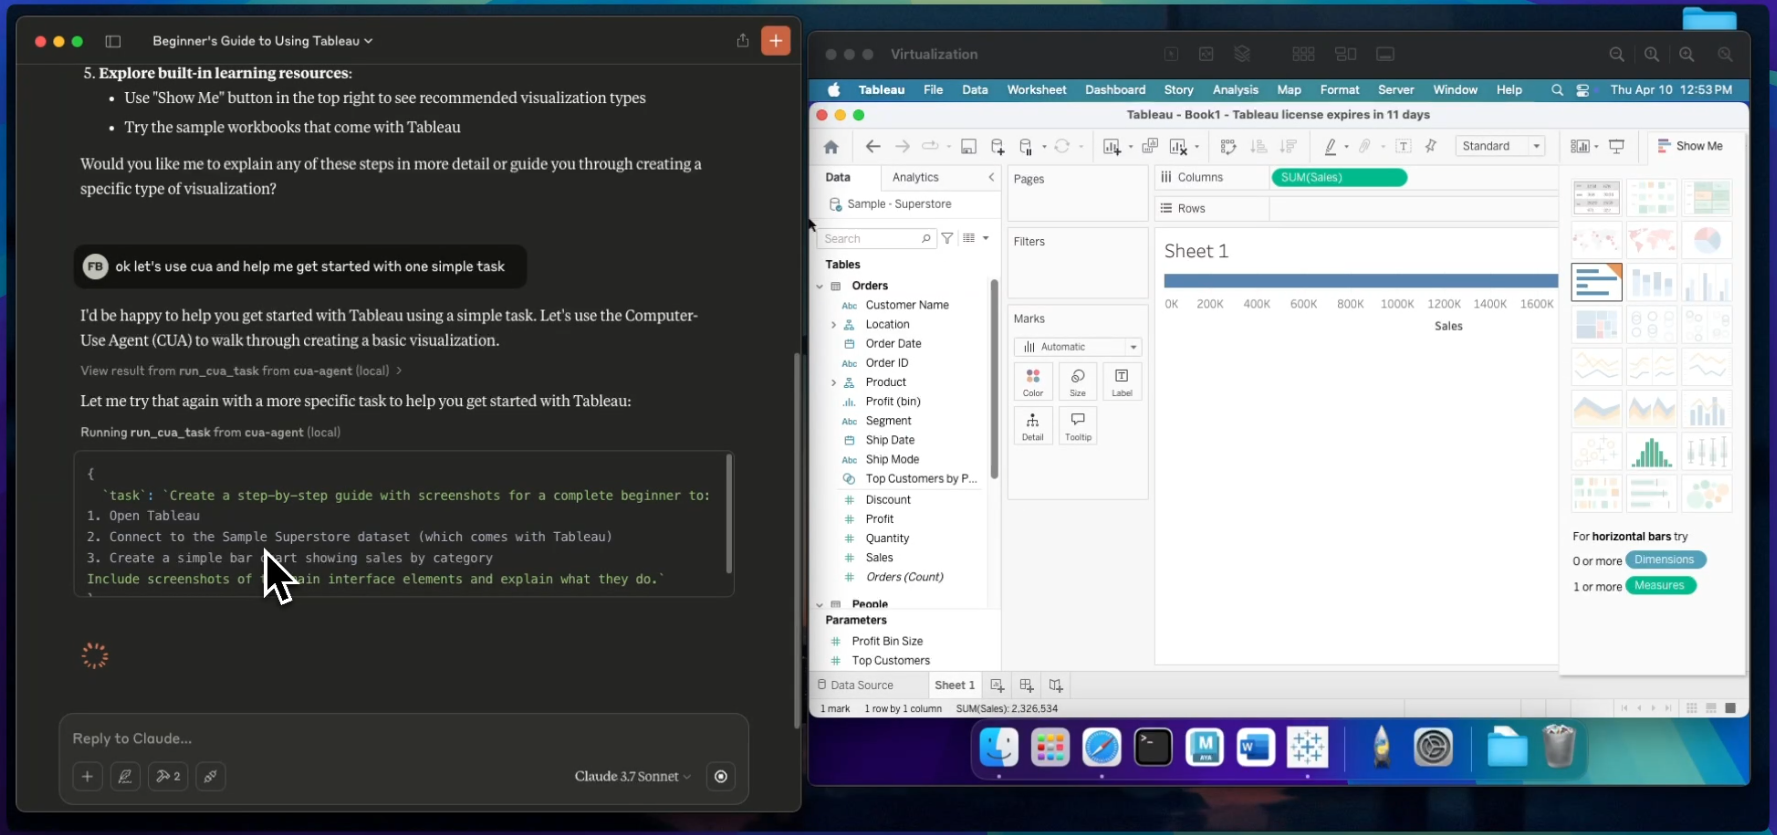Viewport: 1777px width, 835px height.
Task: Click the Detail card in Marks
Action: tap(1033, 426)
